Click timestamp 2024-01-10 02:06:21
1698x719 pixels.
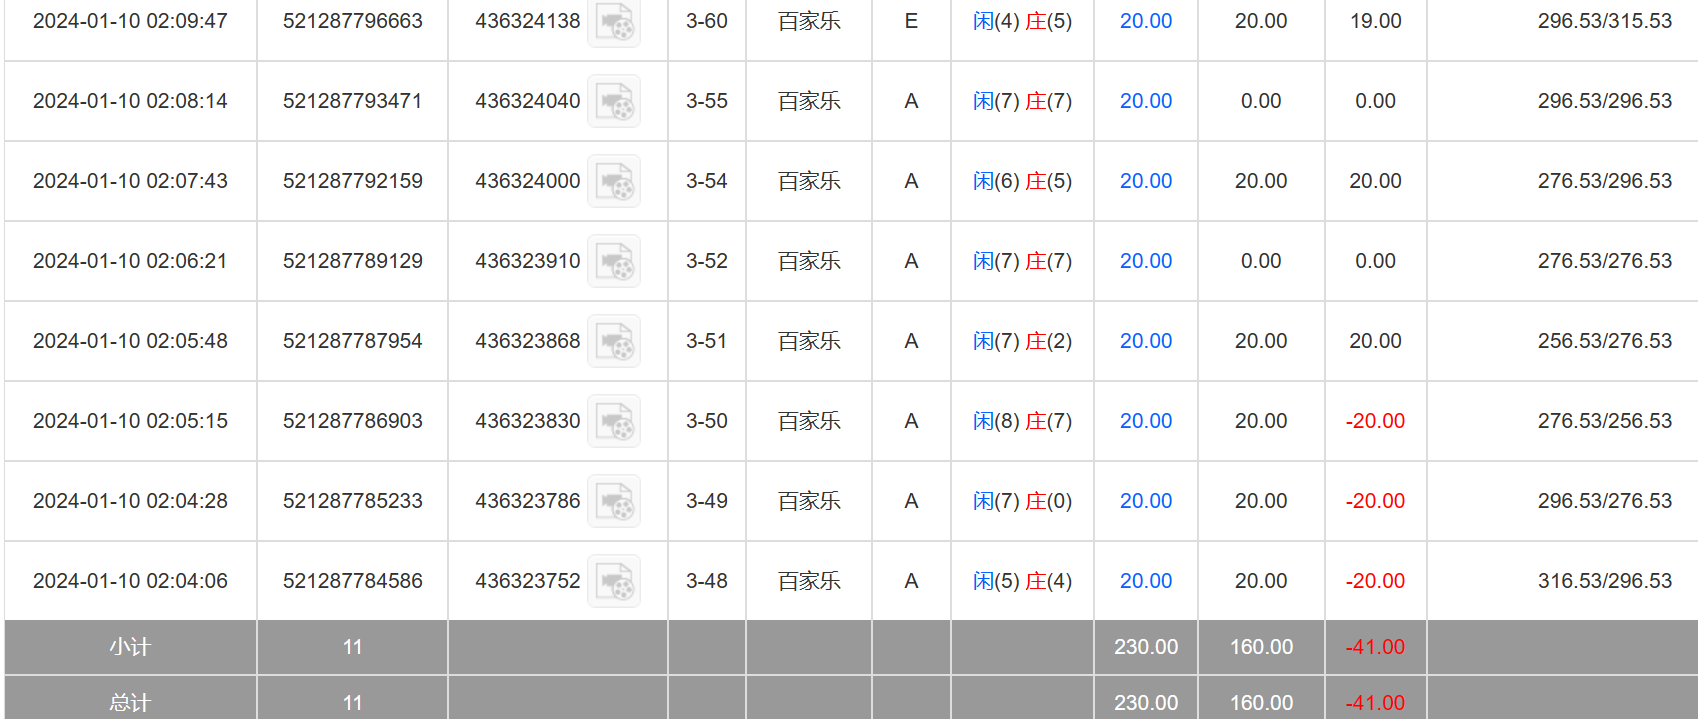[130, 261]
